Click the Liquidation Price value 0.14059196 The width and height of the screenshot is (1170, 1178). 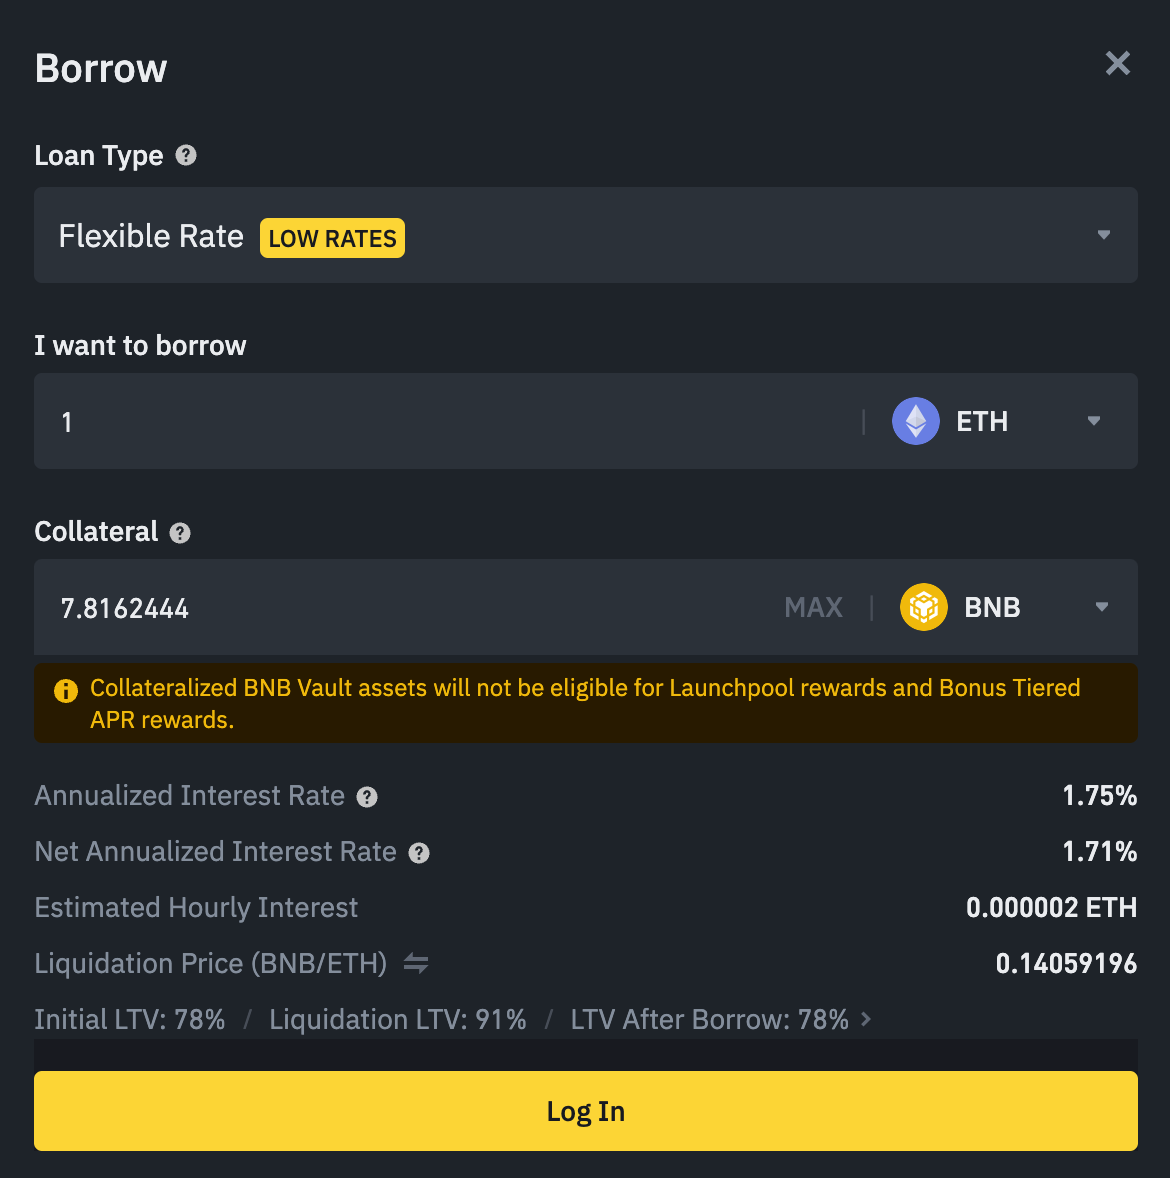[1066, 963]
